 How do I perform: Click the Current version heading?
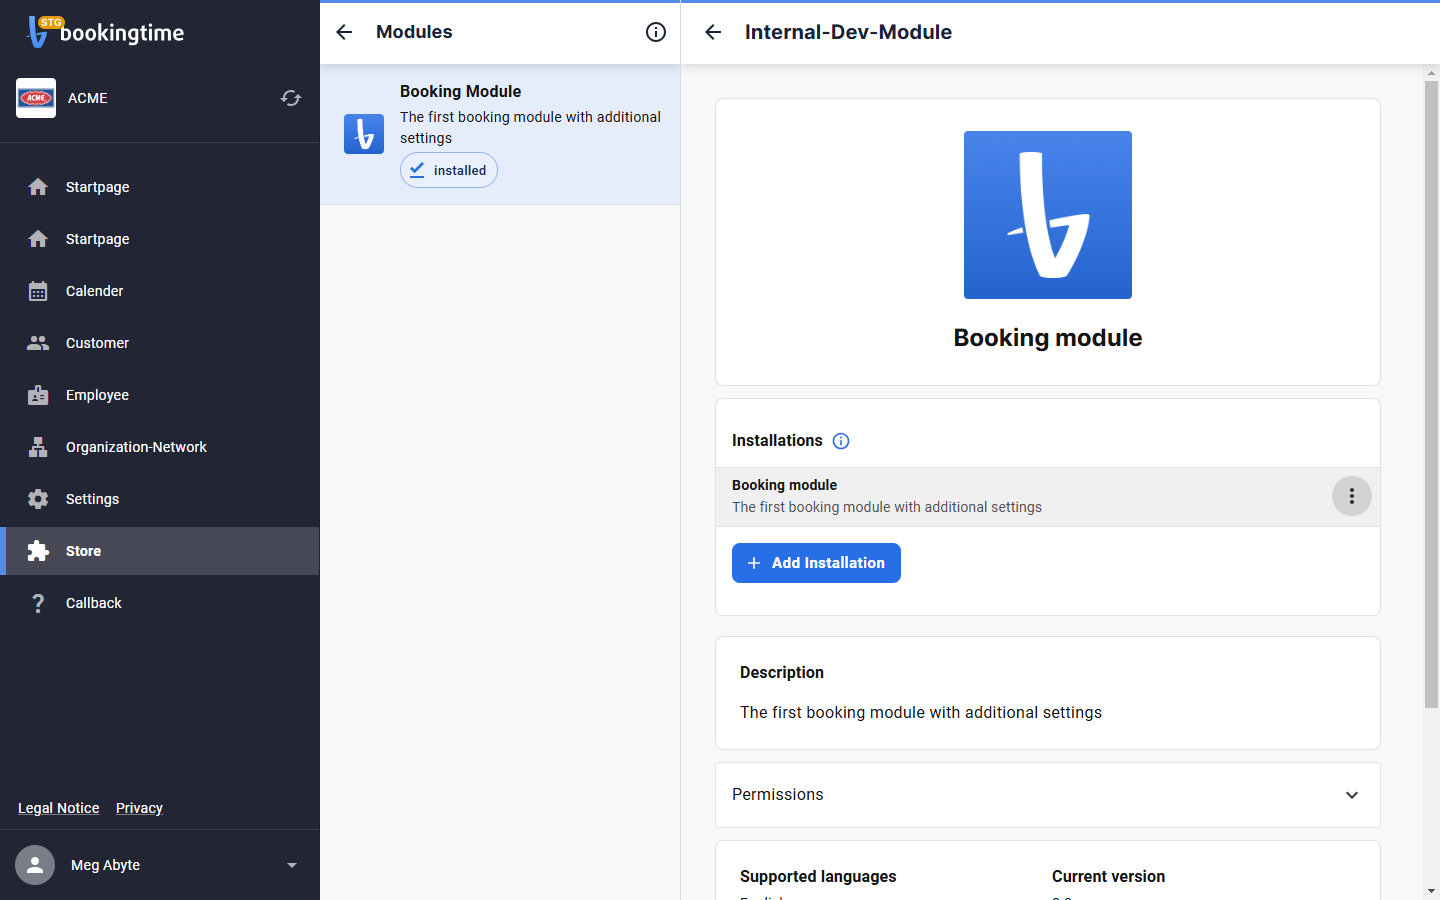coord(1108,876)
